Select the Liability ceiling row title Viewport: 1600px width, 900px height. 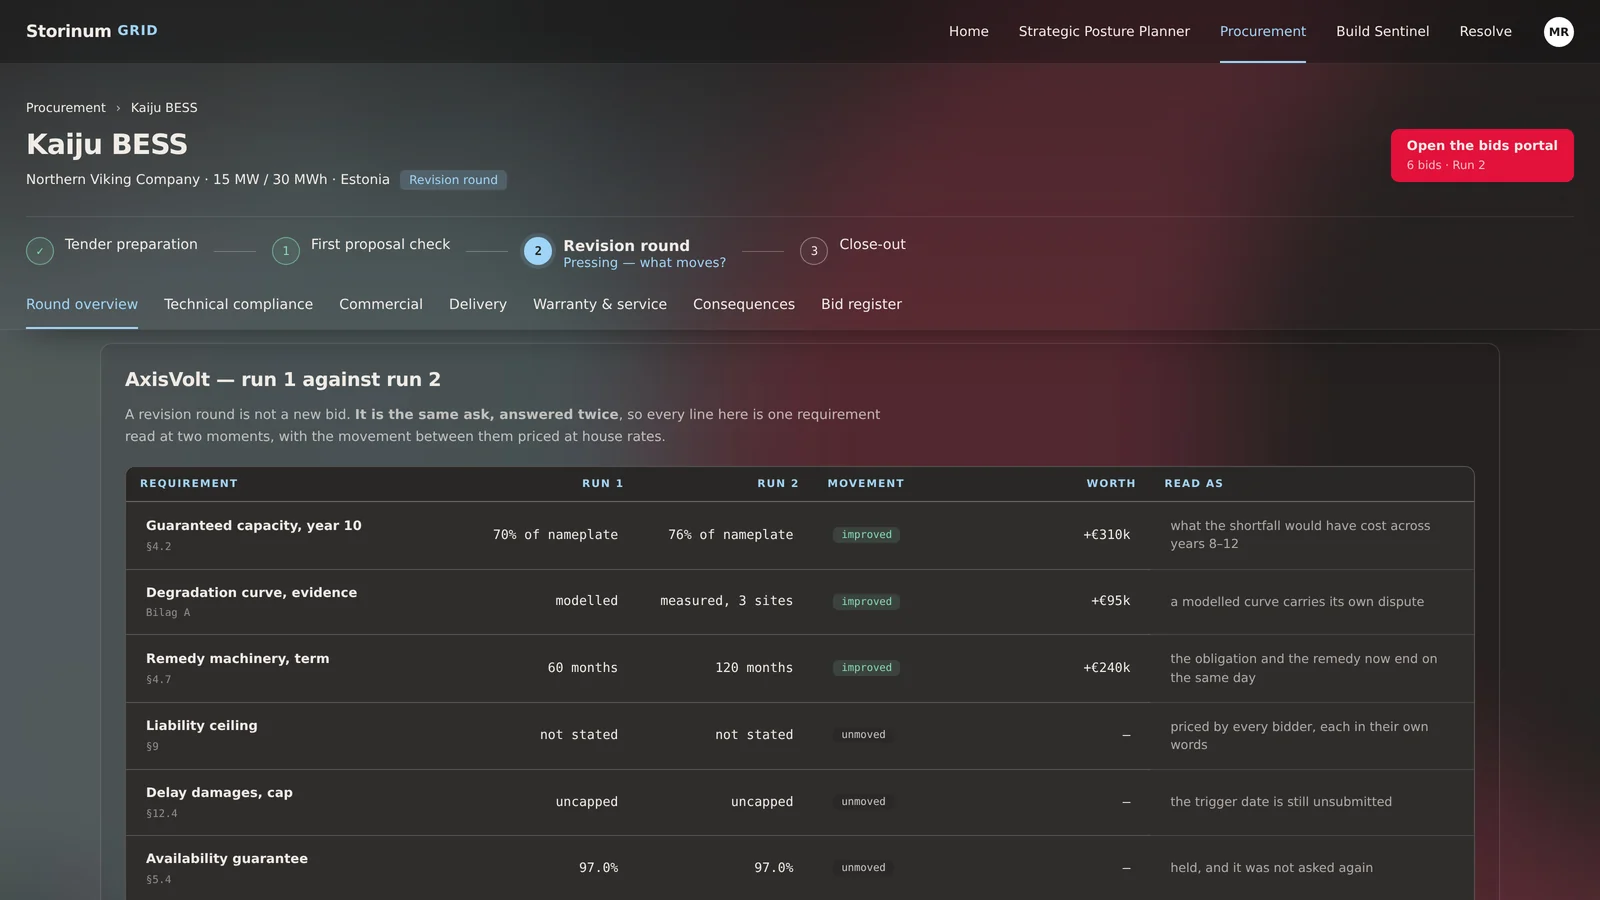201,725
